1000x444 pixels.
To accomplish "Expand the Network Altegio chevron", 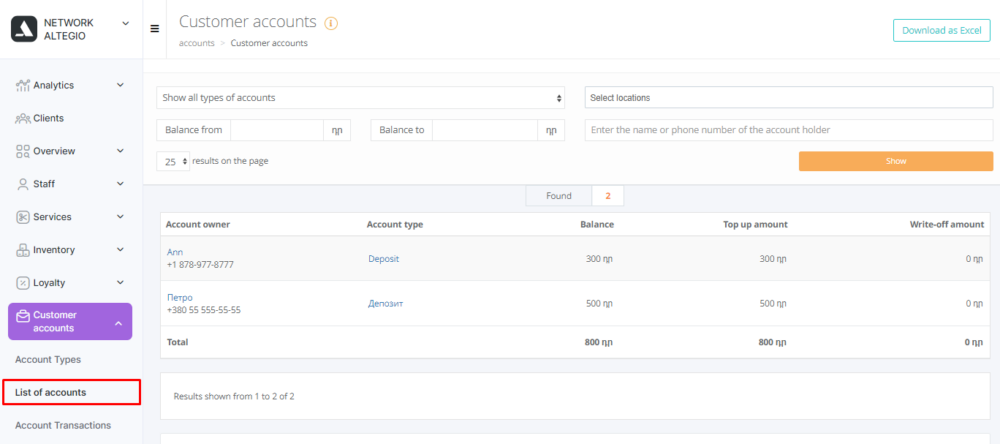I will tap(125, 23).
